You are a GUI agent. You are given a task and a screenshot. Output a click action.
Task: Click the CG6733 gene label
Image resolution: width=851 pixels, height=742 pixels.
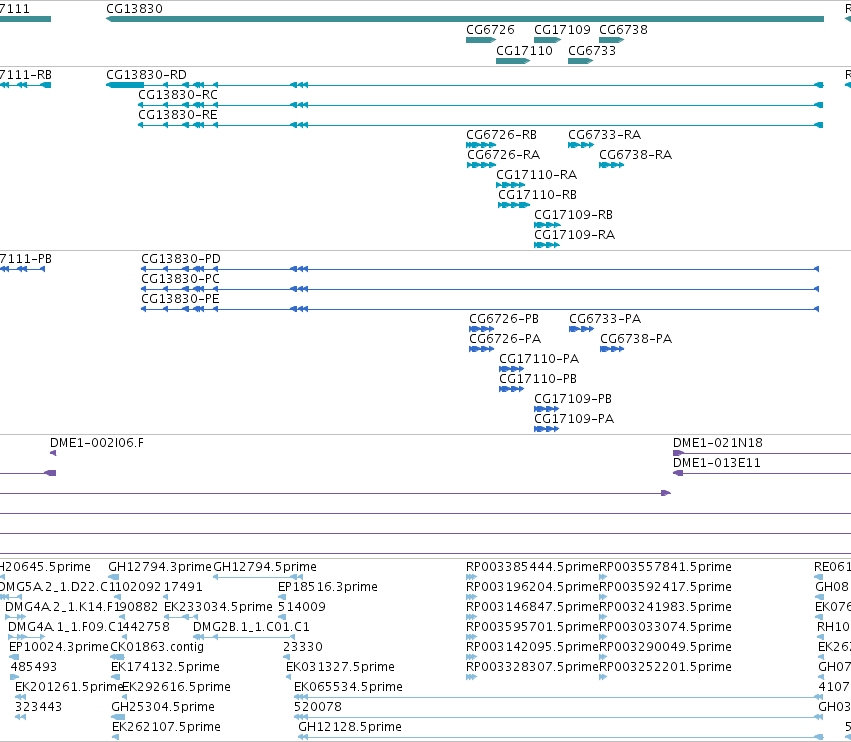tap(592, 50)
